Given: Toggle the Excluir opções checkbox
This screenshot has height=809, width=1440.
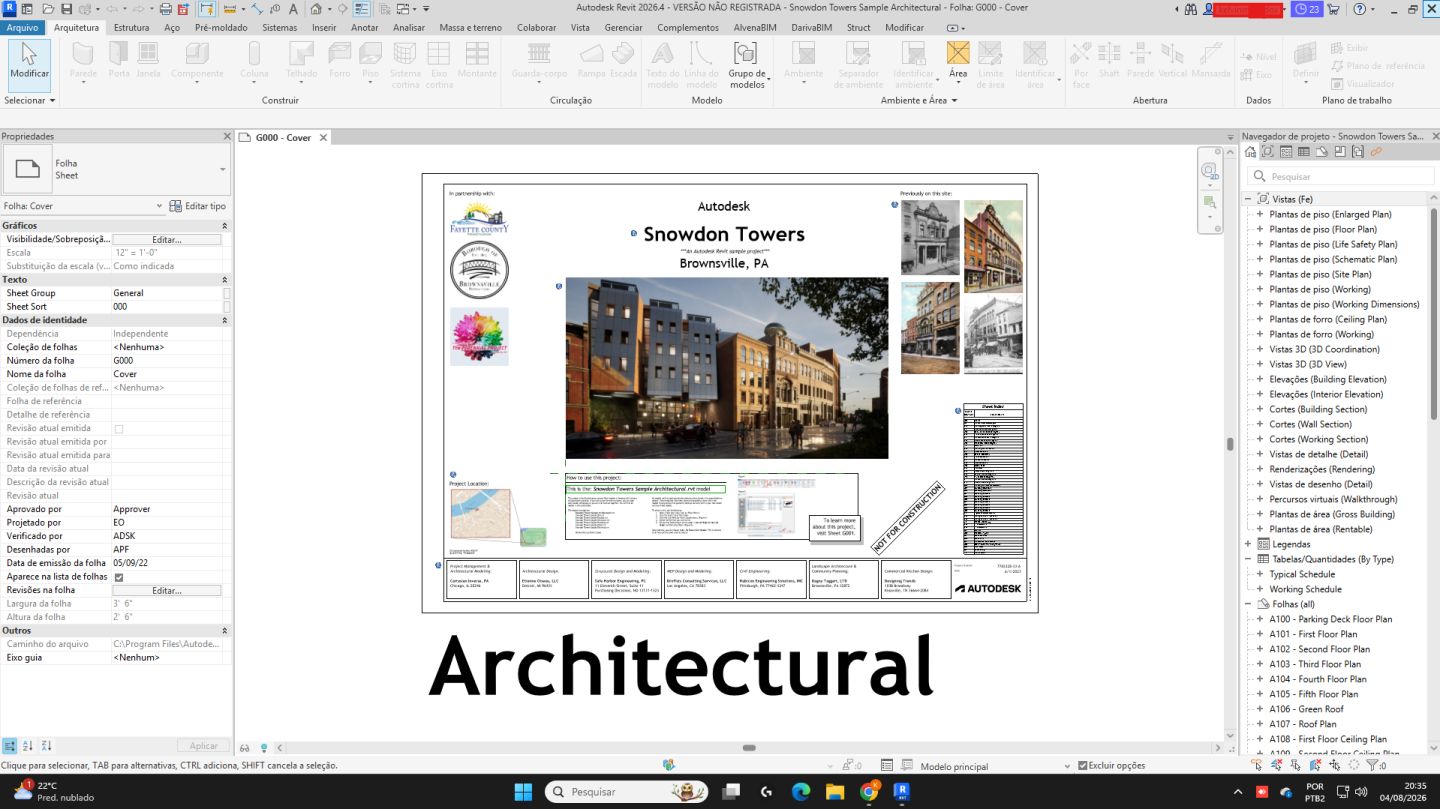Looking at the screenshot, I should click(x=1082, y=766).
